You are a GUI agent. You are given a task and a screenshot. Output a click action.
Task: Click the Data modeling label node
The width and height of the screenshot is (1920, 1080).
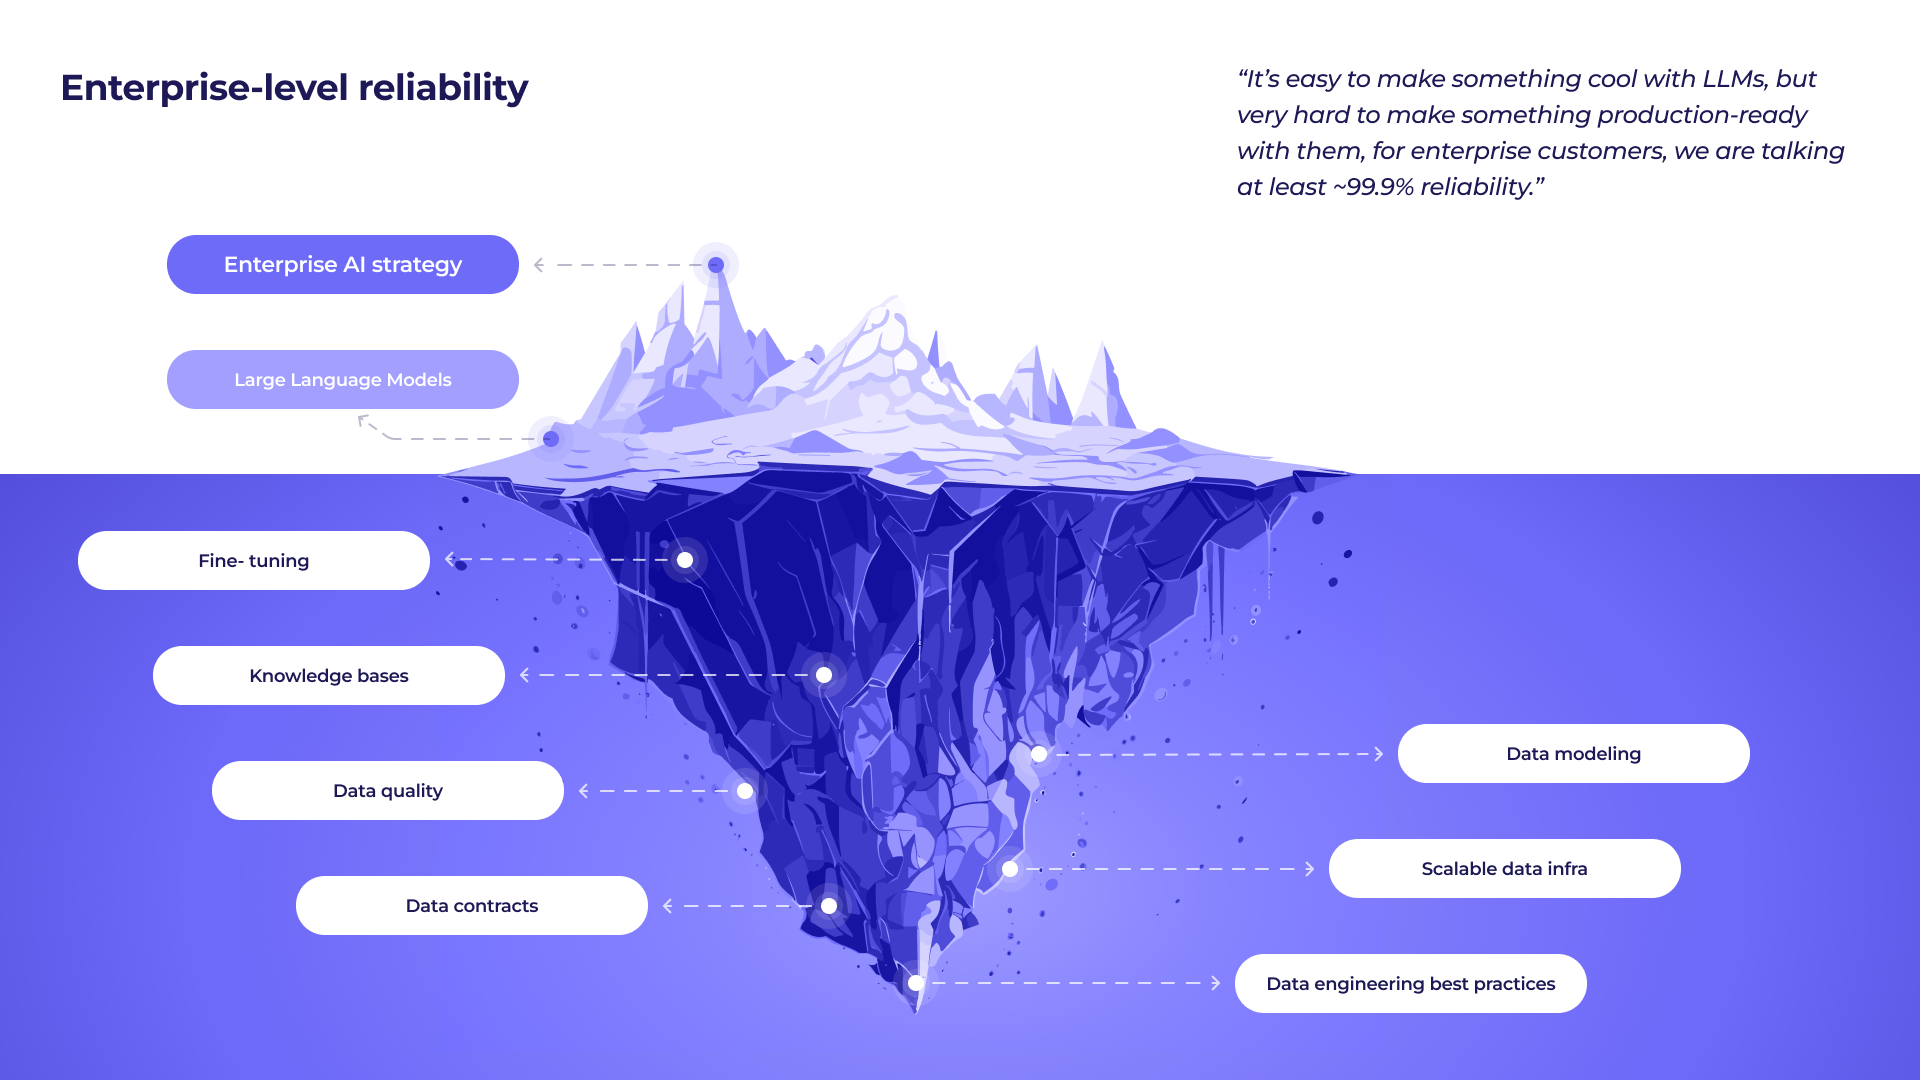click(x=1573, y=753)
